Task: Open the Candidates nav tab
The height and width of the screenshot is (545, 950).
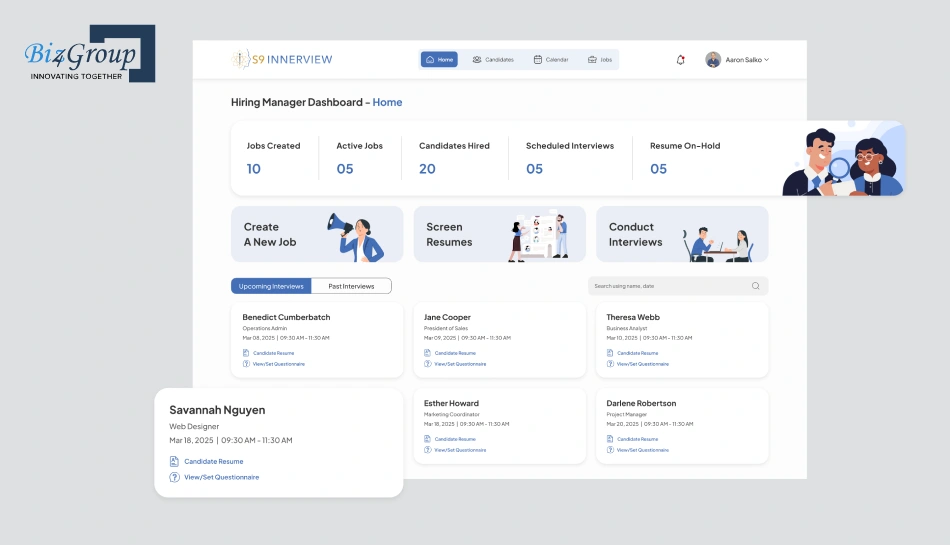Action: pos(493,60)
